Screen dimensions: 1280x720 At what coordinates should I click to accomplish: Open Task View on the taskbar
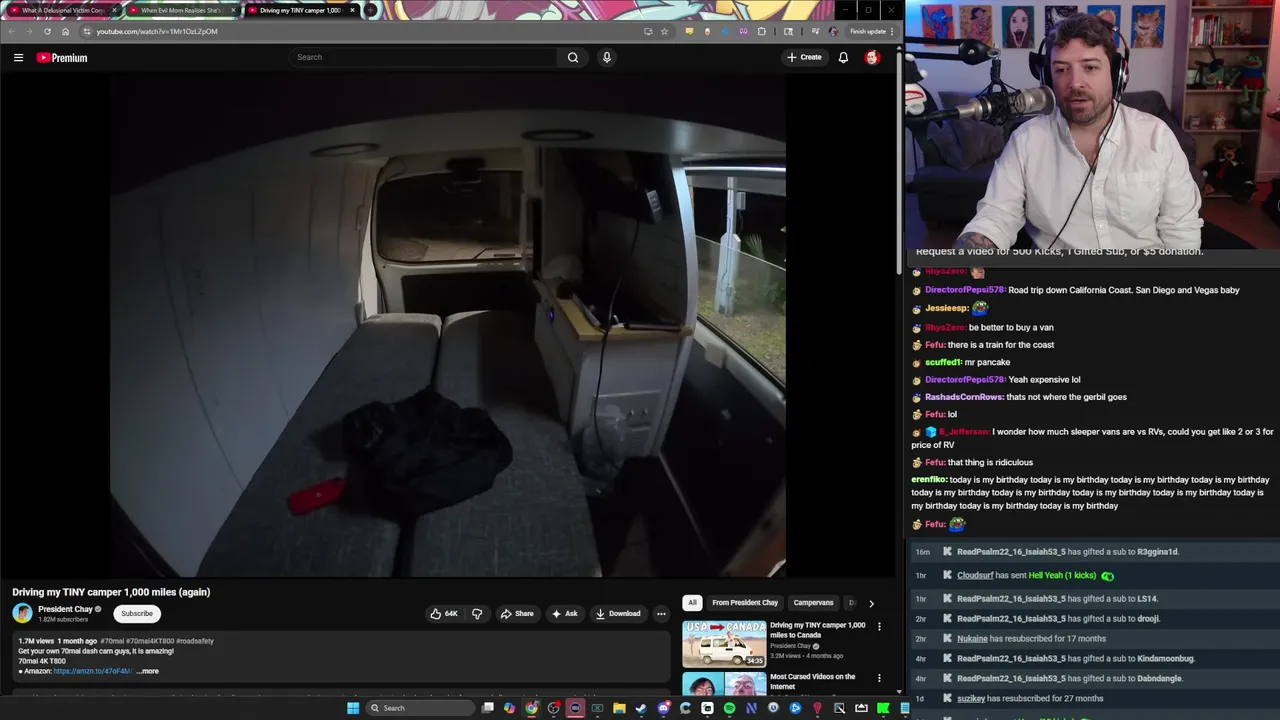[x=487, y=708]
